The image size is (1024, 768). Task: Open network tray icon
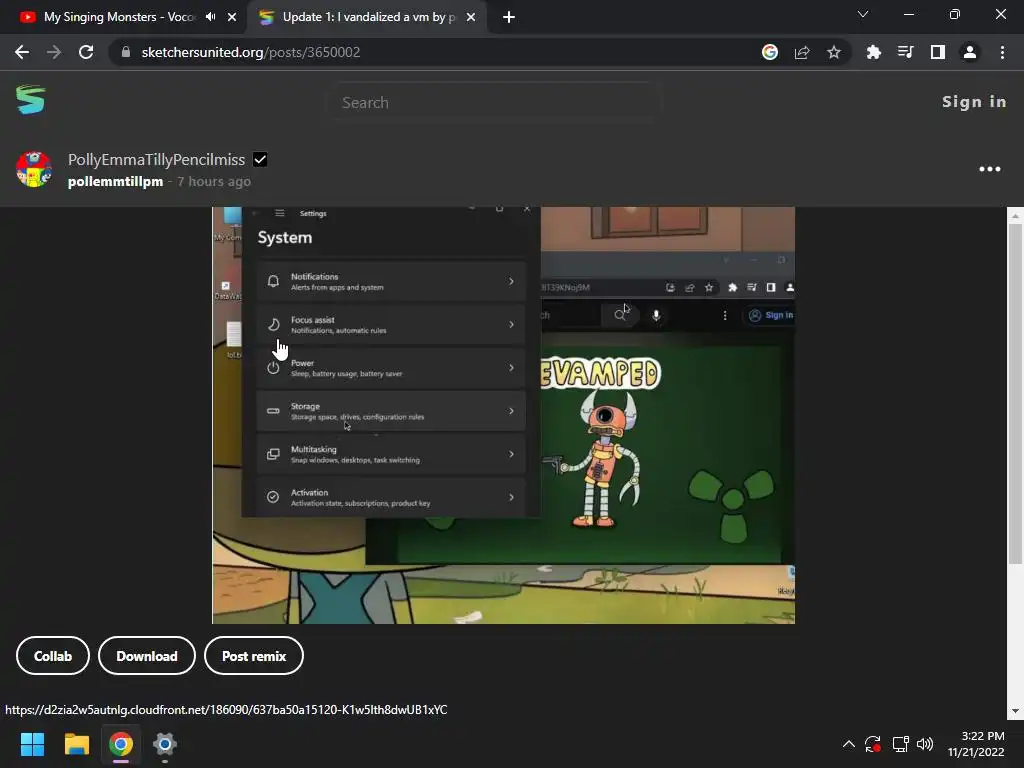tap(901, 744)
